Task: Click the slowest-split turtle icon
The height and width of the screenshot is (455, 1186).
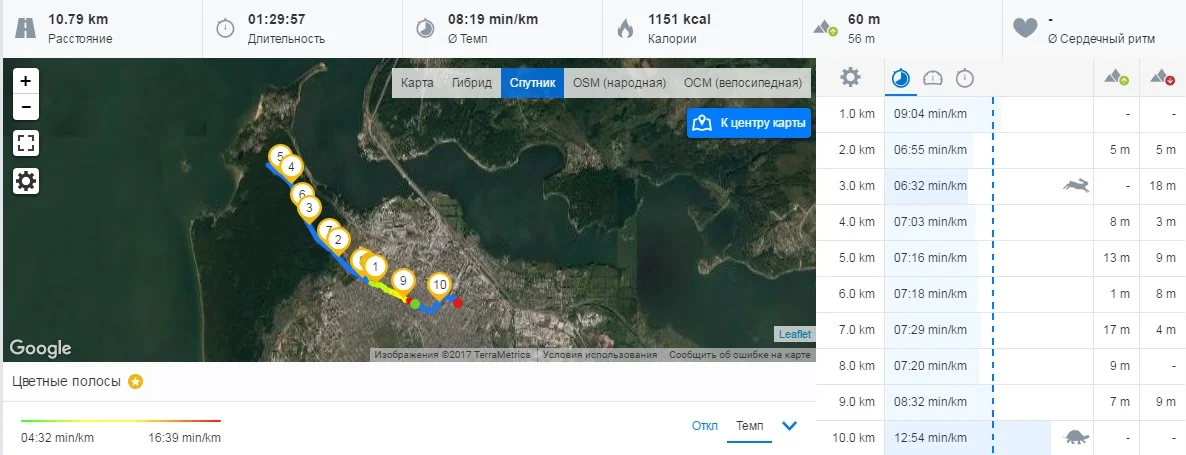Action: pyautogui.click(x=1076, y=437)
